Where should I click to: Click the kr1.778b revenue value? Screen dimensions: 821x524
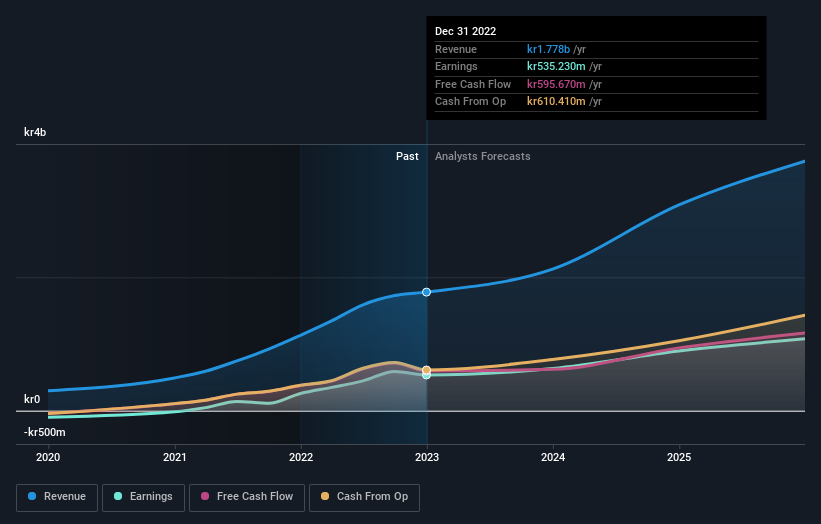click(x=548, y=49)
